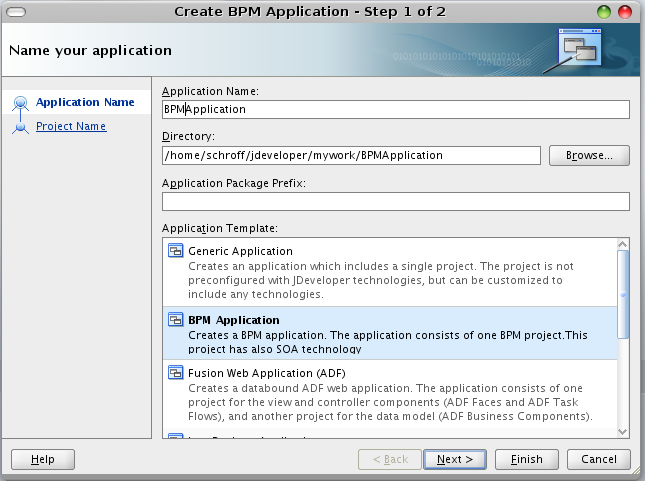Click the Application Package Prefix field

tap(395, 202)
